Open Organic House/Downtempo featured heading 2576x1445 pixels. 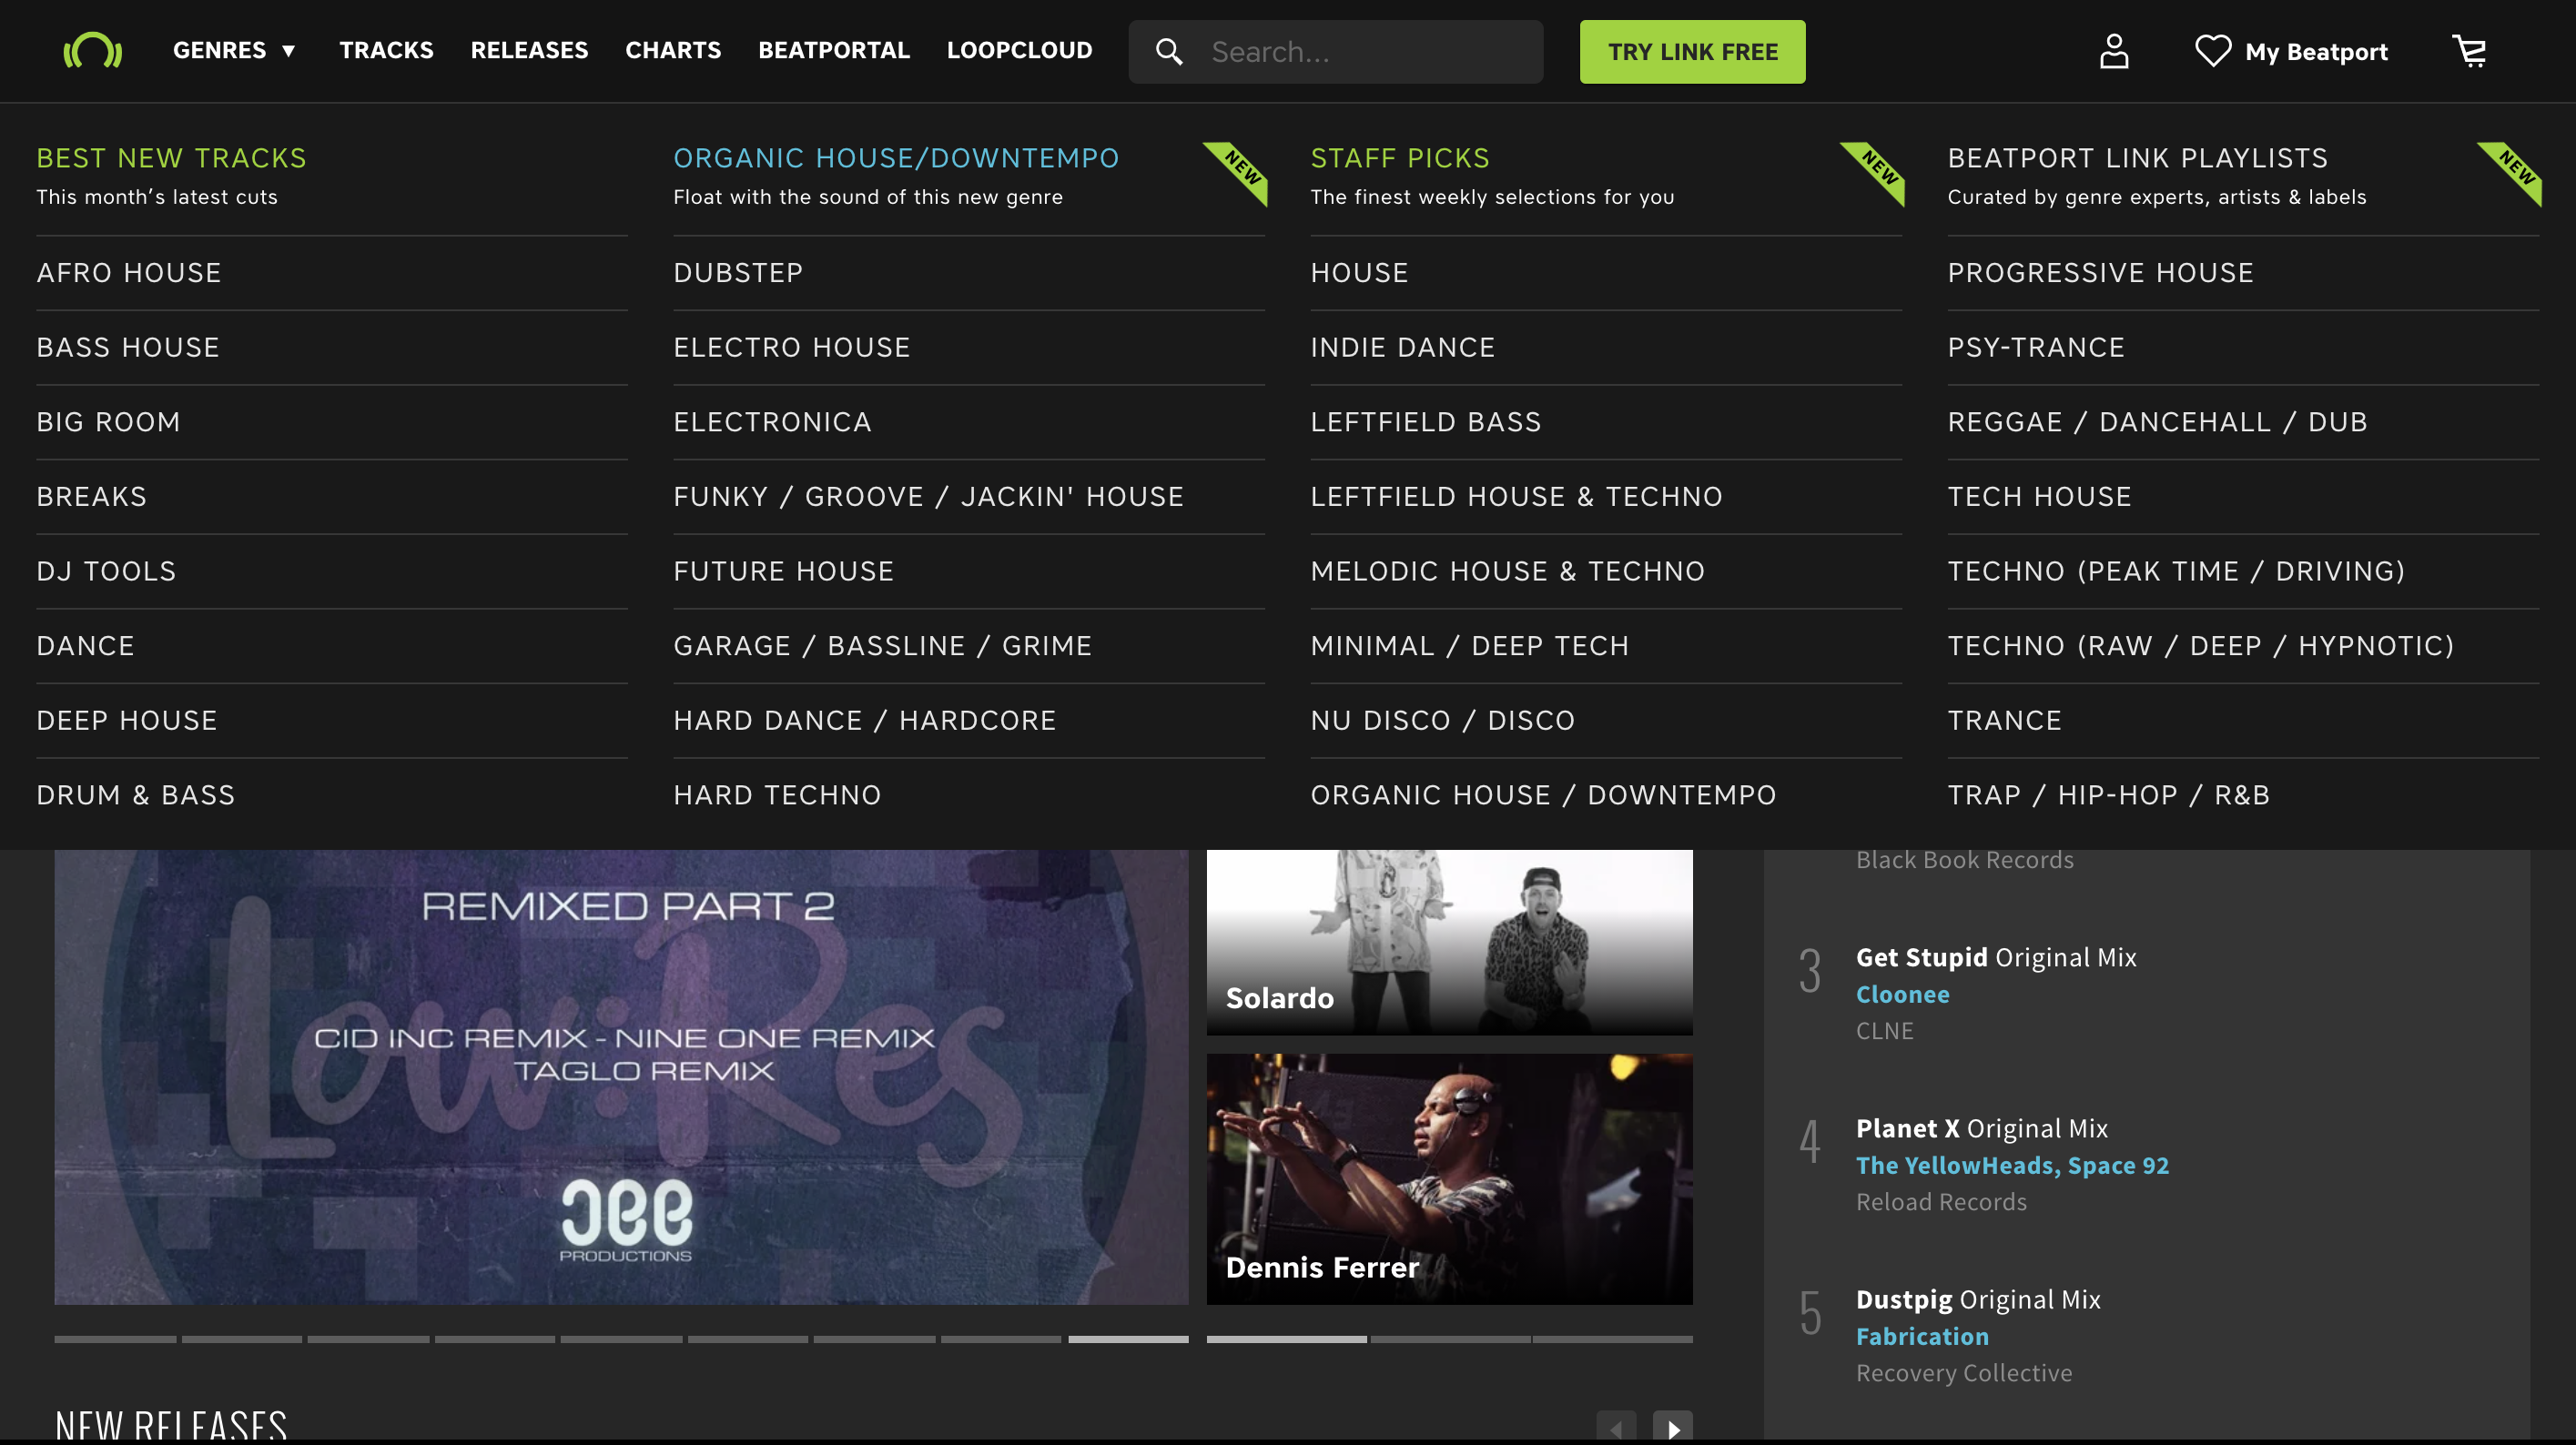point(896,158)
